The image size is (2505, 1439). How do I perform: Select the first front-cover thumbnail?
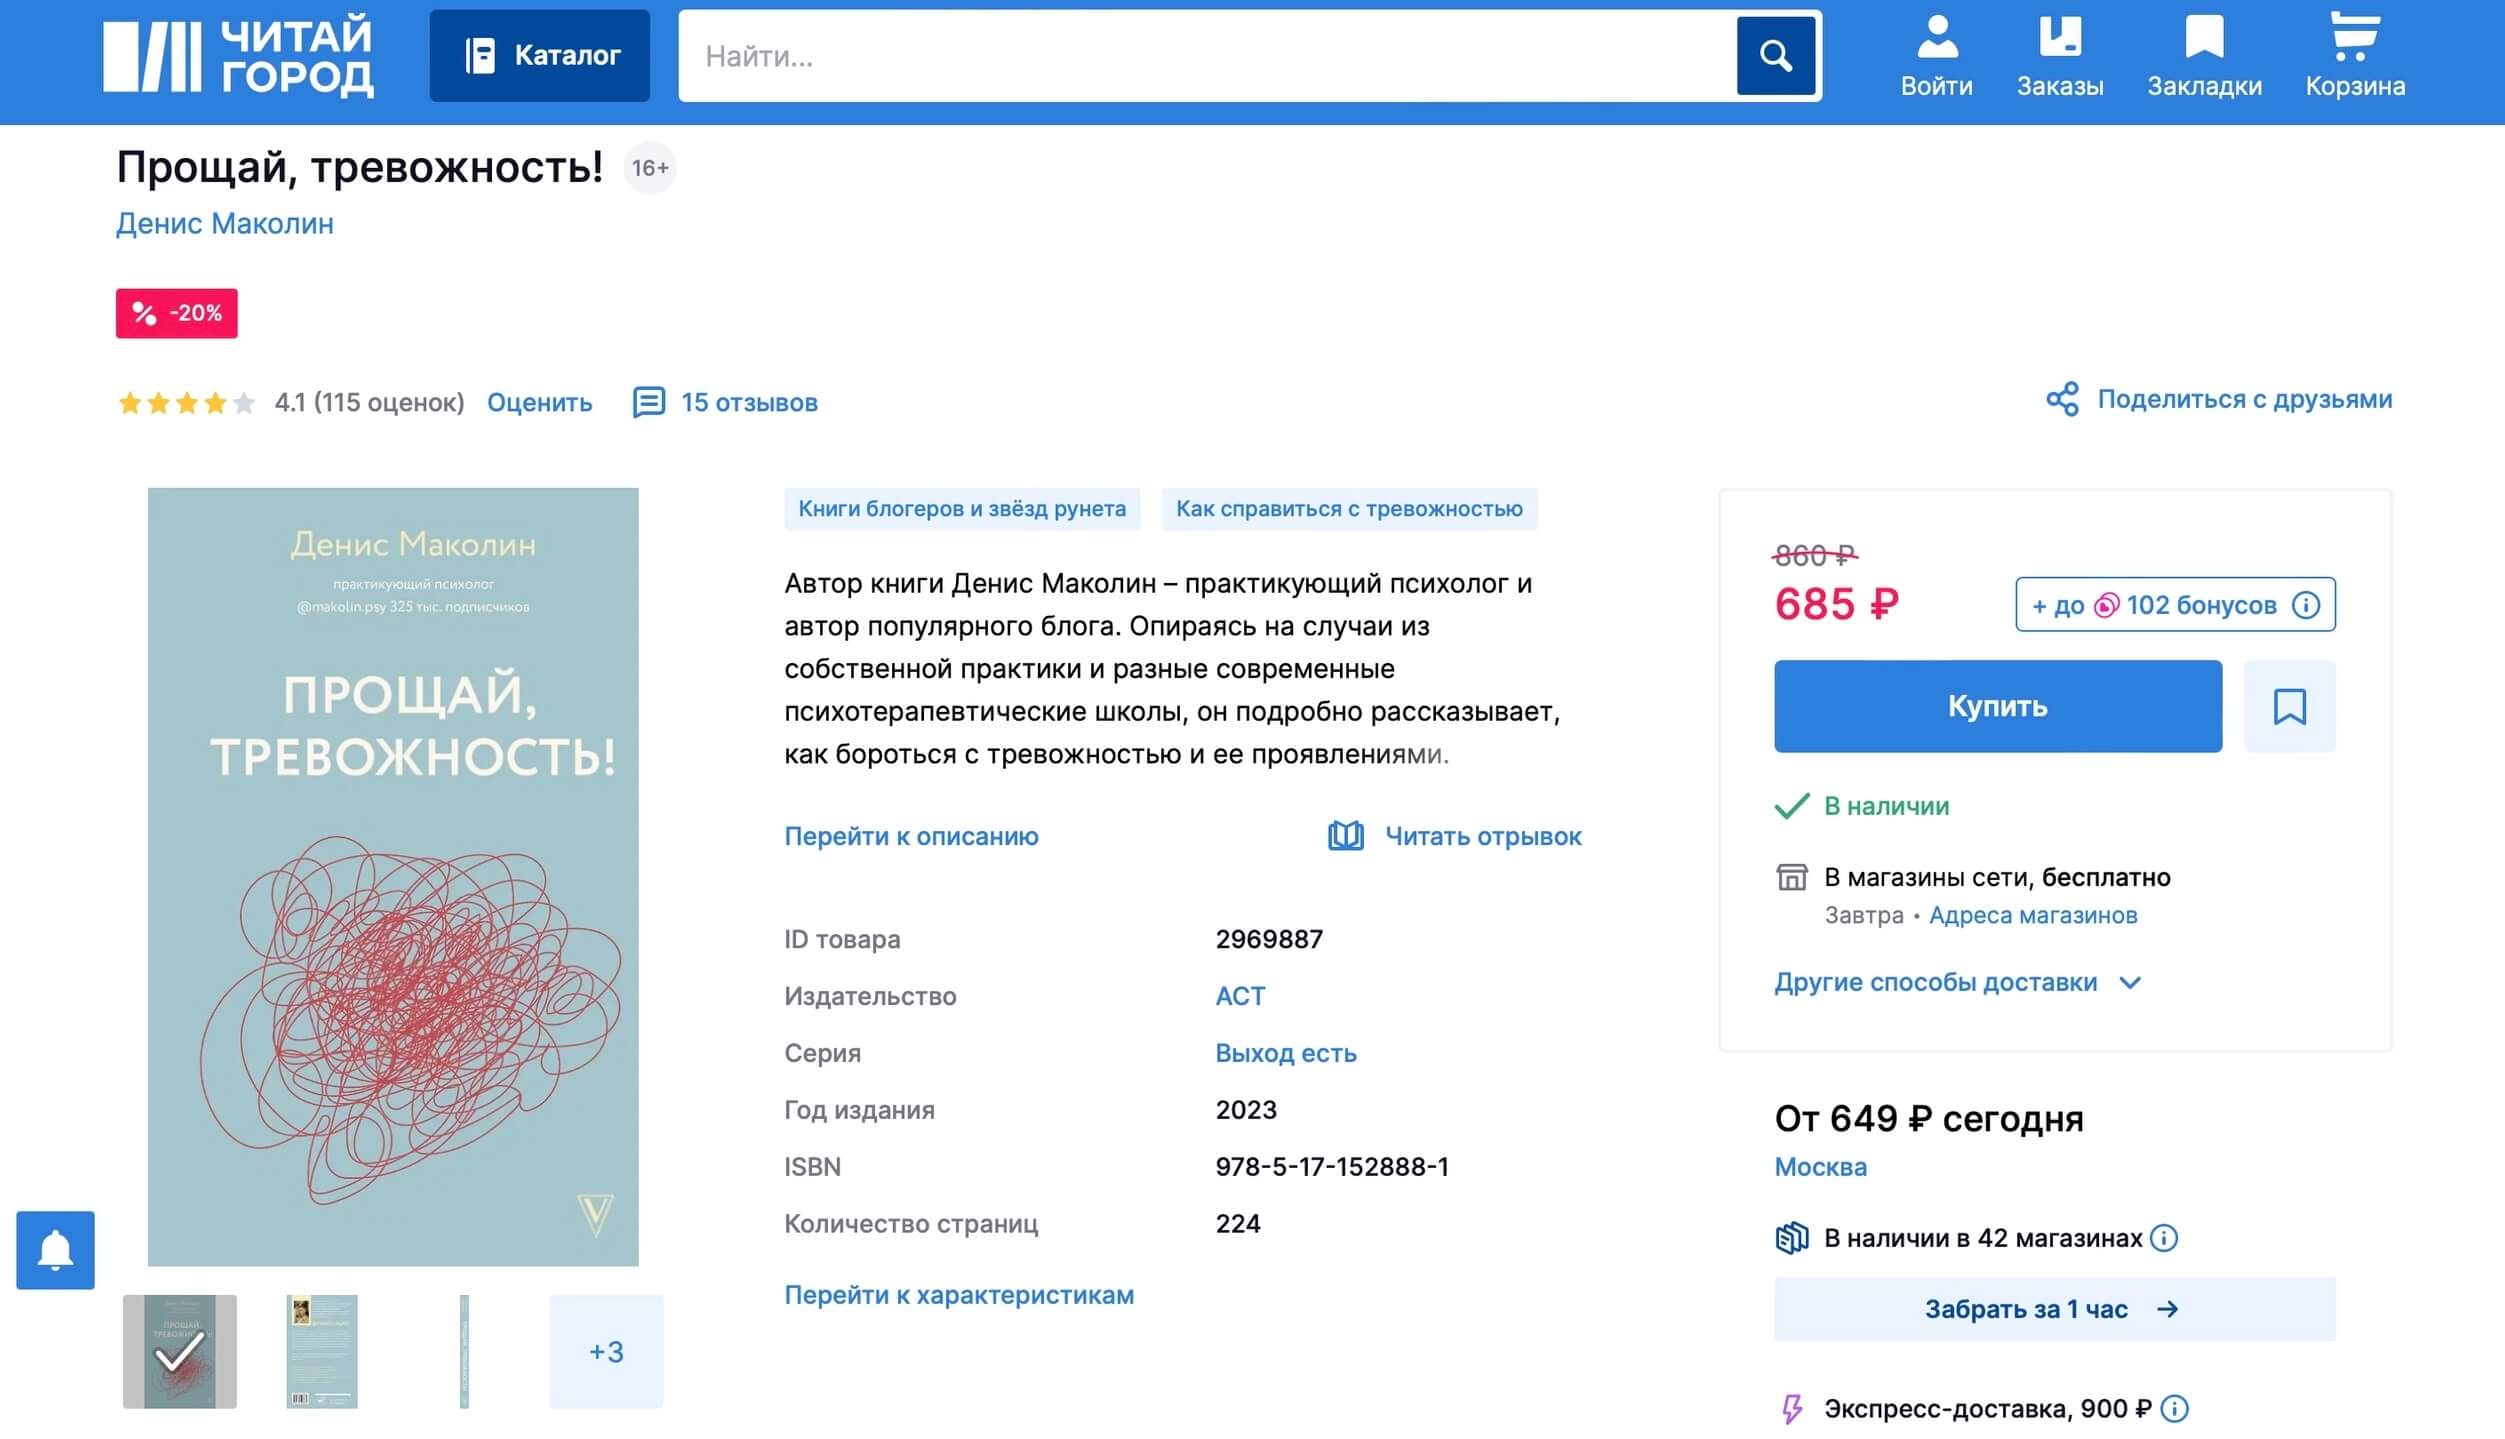pyautogui.click(x=180, y=1352)
